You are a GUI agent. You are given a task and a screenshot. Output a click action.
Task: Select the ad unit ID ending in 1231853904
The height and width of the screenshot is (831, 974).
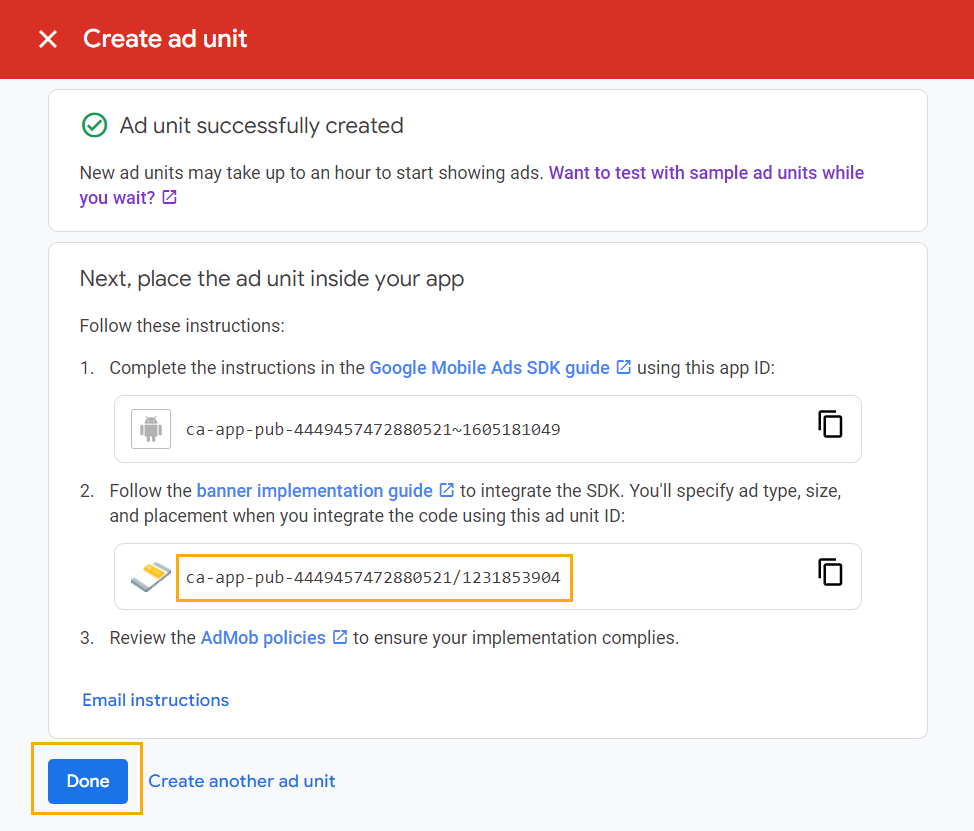(x=373, y=578)
